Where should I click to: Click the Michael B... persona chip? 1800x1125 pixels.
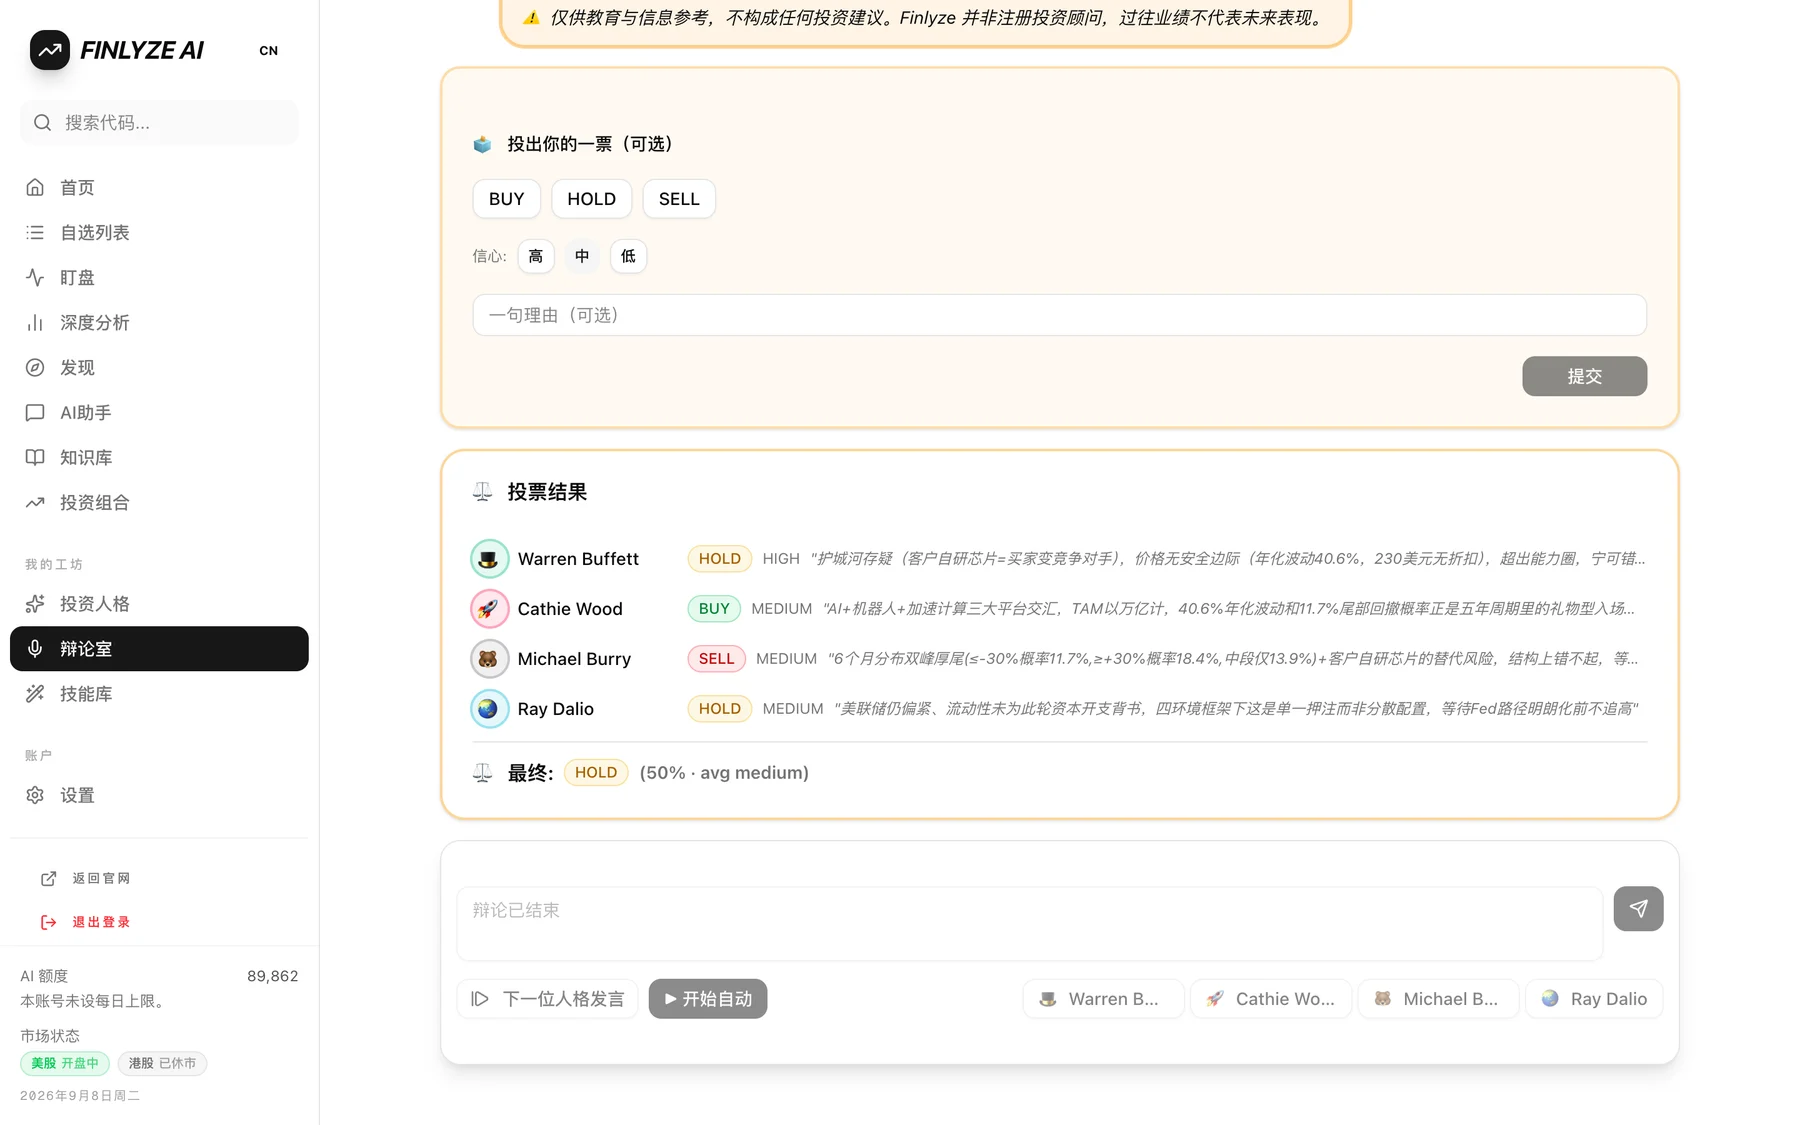click(1438, 998)
